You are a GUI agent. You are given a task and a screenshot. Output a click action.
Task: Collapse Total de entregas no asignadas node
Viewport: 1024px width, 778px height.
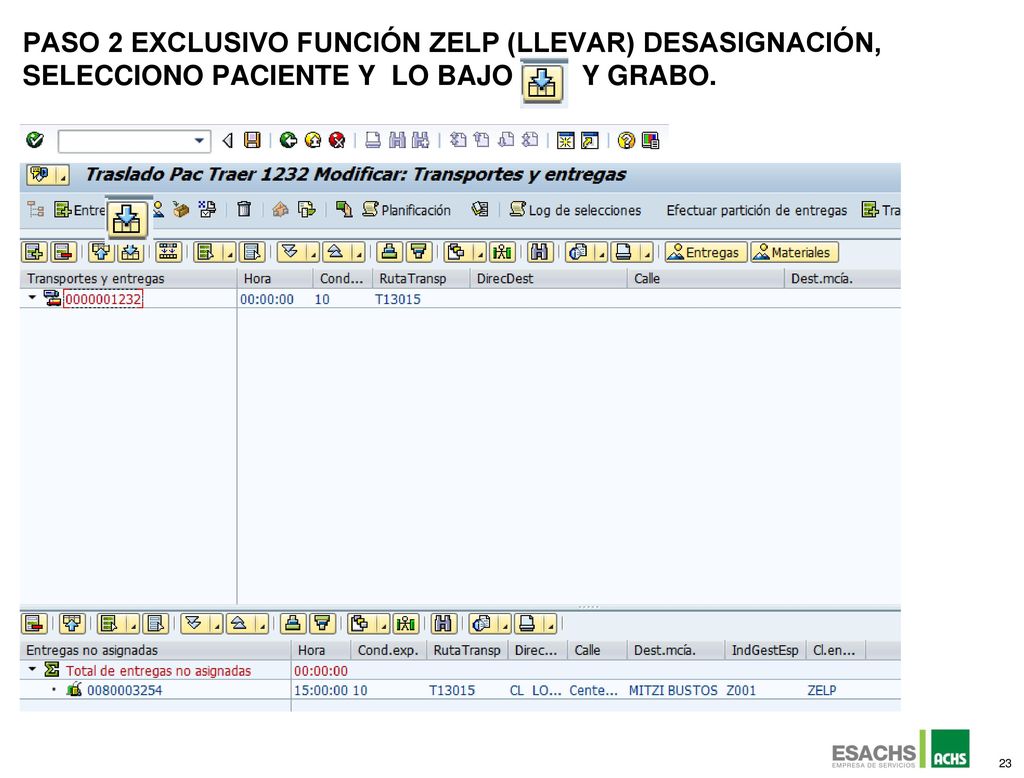coord(32,669)
